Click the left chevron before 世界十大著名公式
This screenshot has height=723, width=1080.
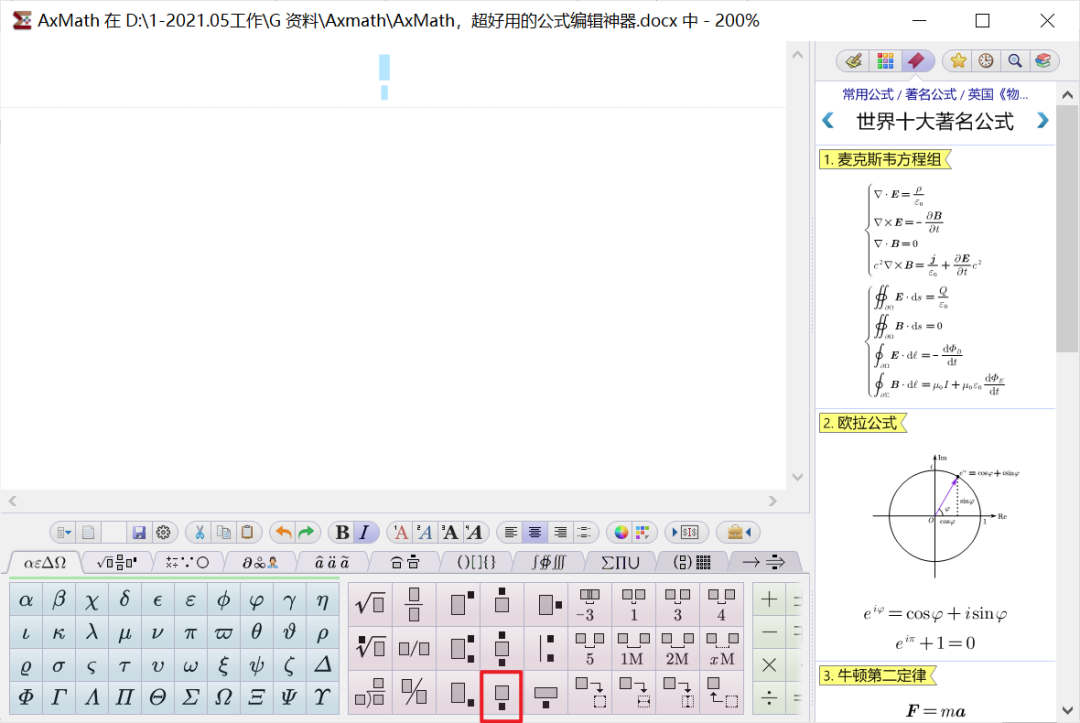828,120
